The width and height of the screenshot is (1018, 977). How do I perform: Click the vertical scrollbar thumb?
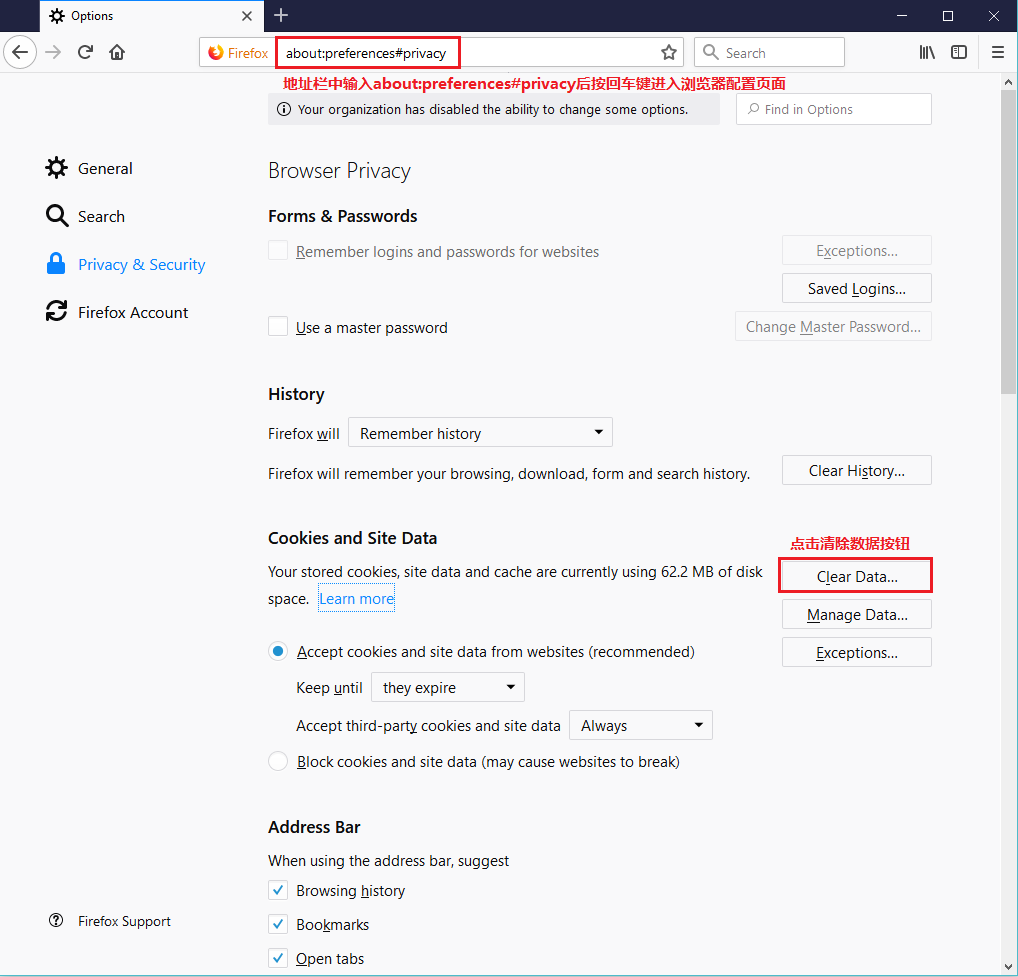[1008, 240]
